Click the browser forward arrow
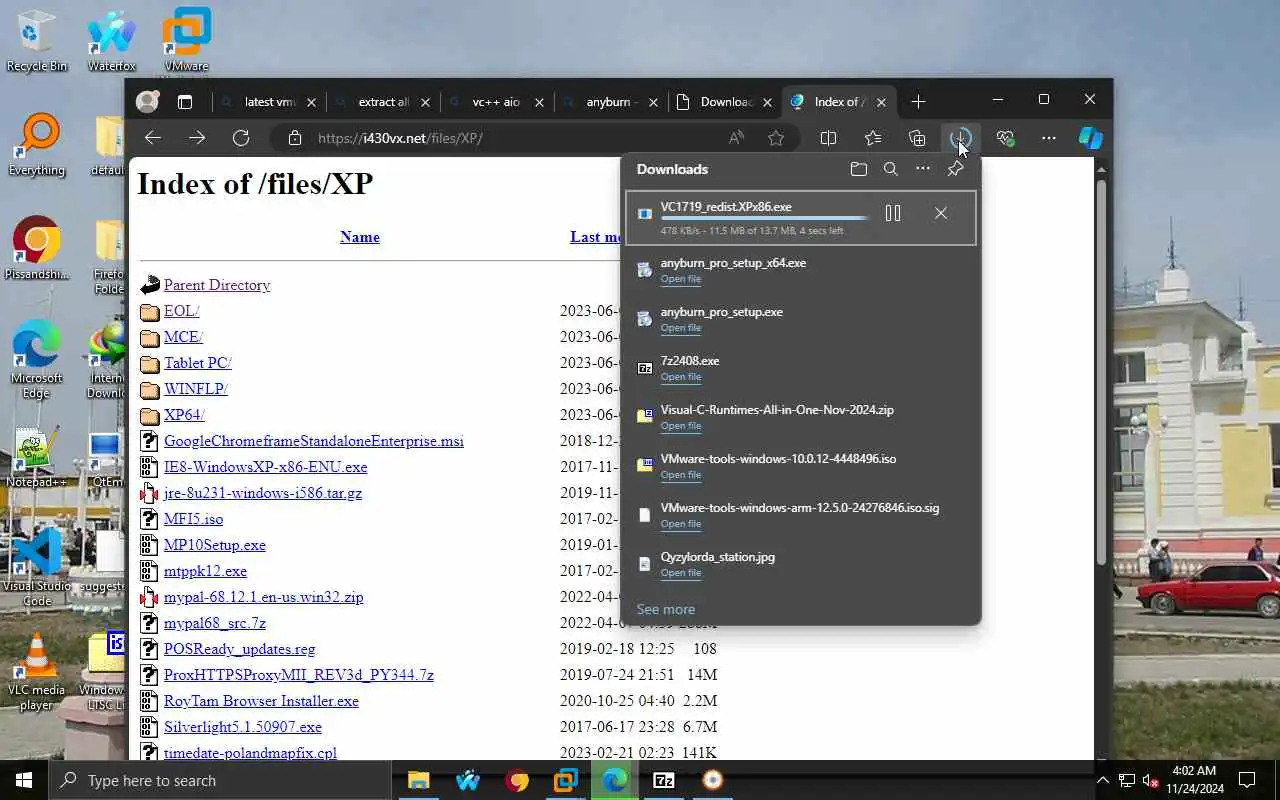The height and width of the screenshot is (800, 1280). [x=197, y=138]
